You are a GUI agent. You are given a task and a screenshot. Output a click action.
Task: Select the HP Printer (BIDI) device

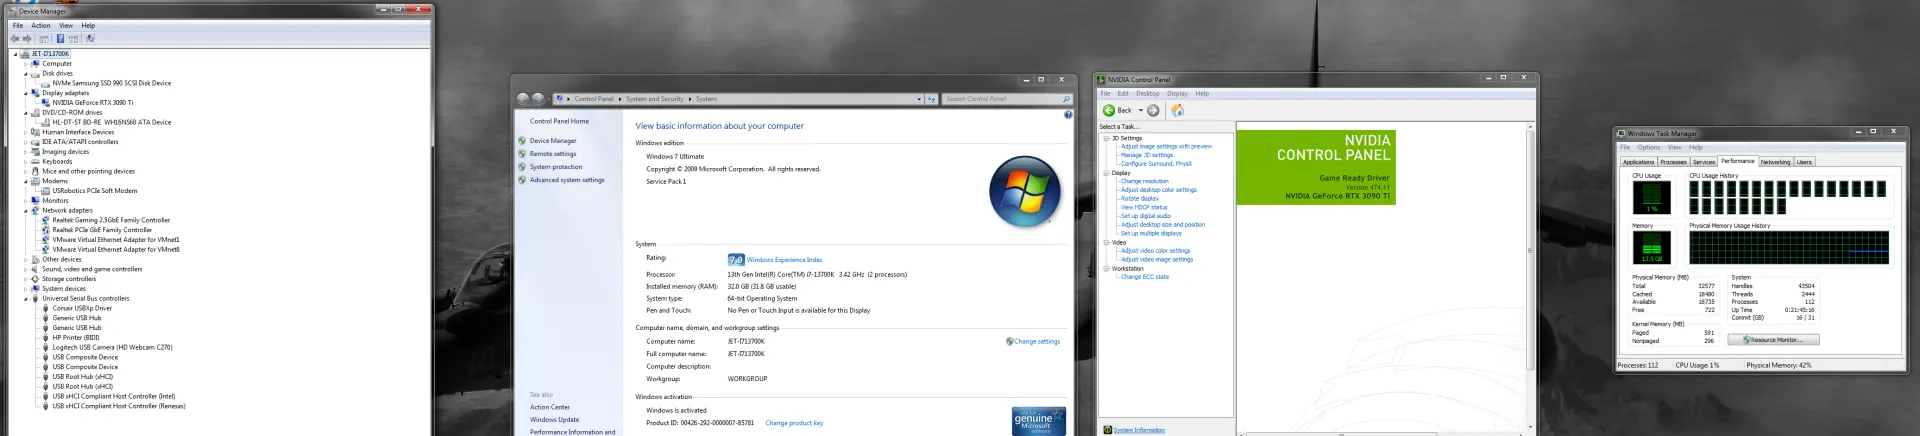tap(76, 338)
